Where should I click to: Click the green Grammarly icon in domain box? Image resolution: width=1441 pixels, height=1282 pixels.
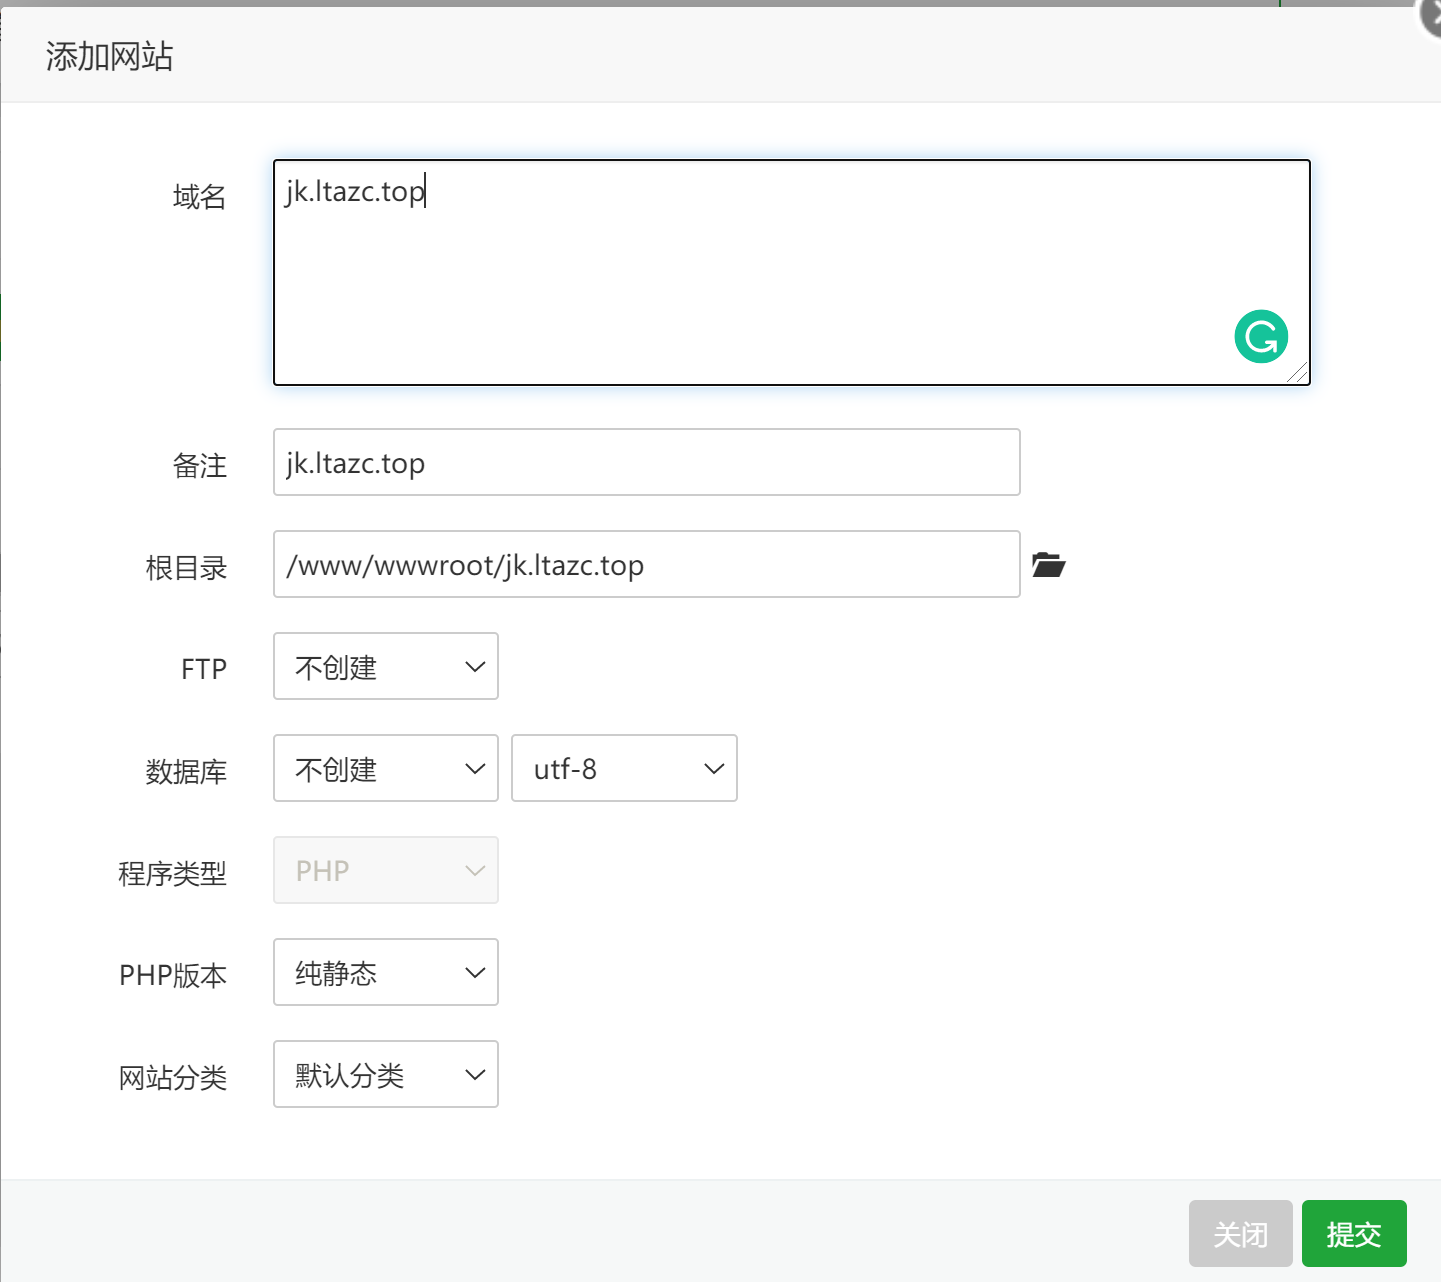tap(1261, 337)
